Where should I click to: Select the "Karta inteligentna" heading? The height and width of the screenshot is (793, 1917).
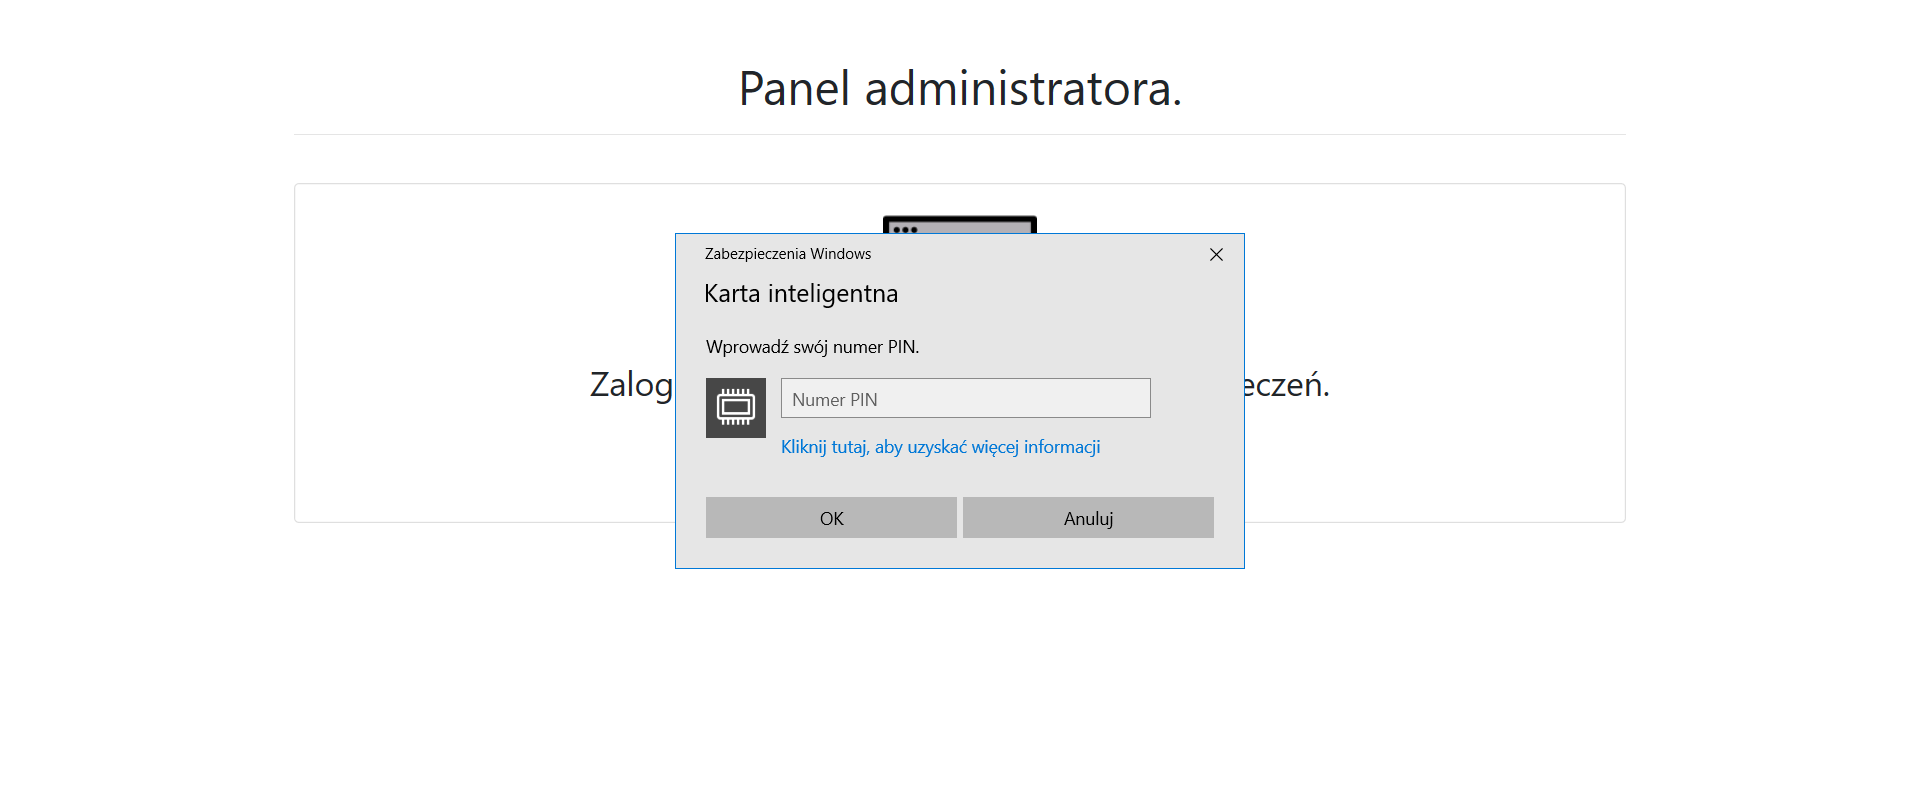coord(801,294)
